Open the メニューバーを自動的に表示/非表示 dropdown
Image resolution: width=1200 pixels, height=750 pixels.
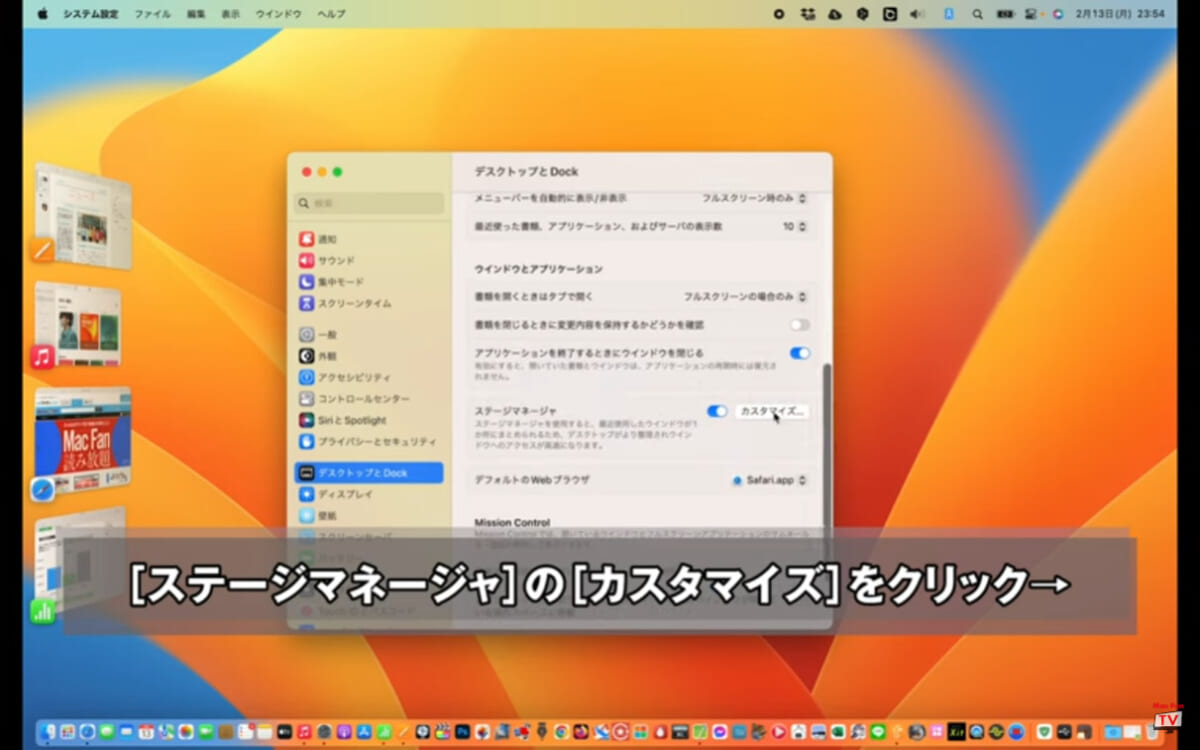(754, 199)
